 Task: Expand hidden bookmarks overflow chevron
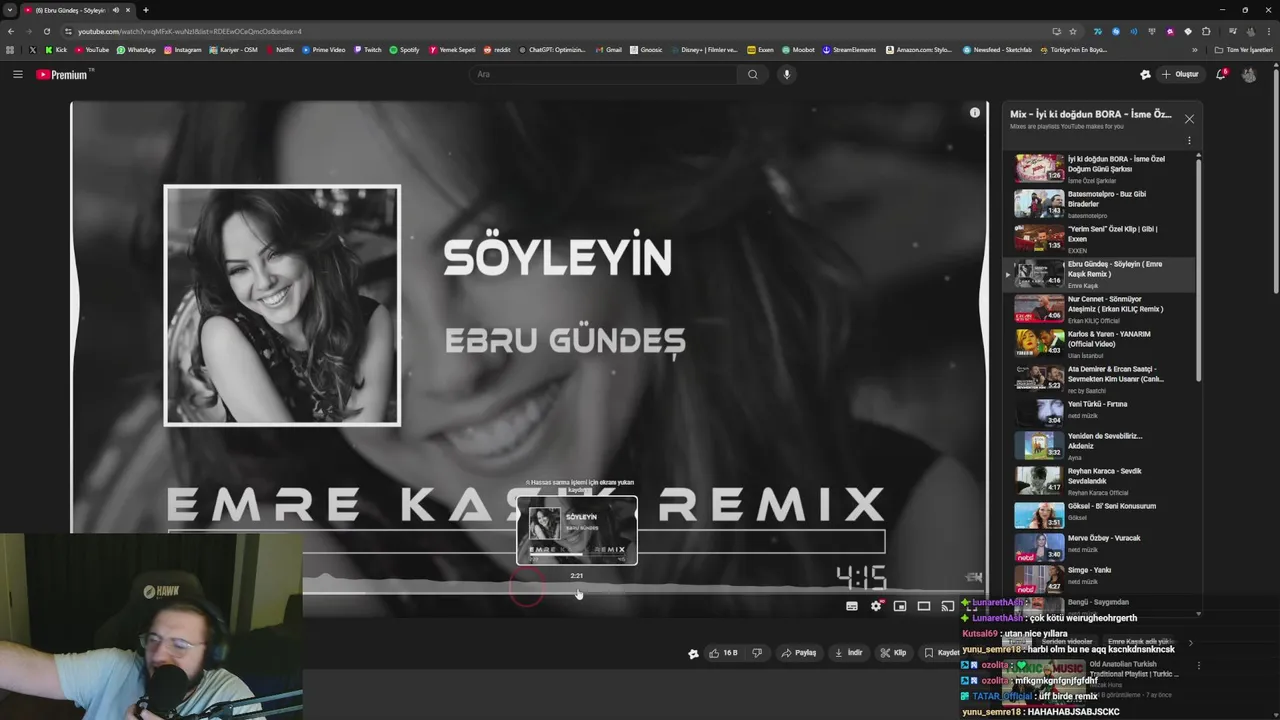[x=1194, y=50]
